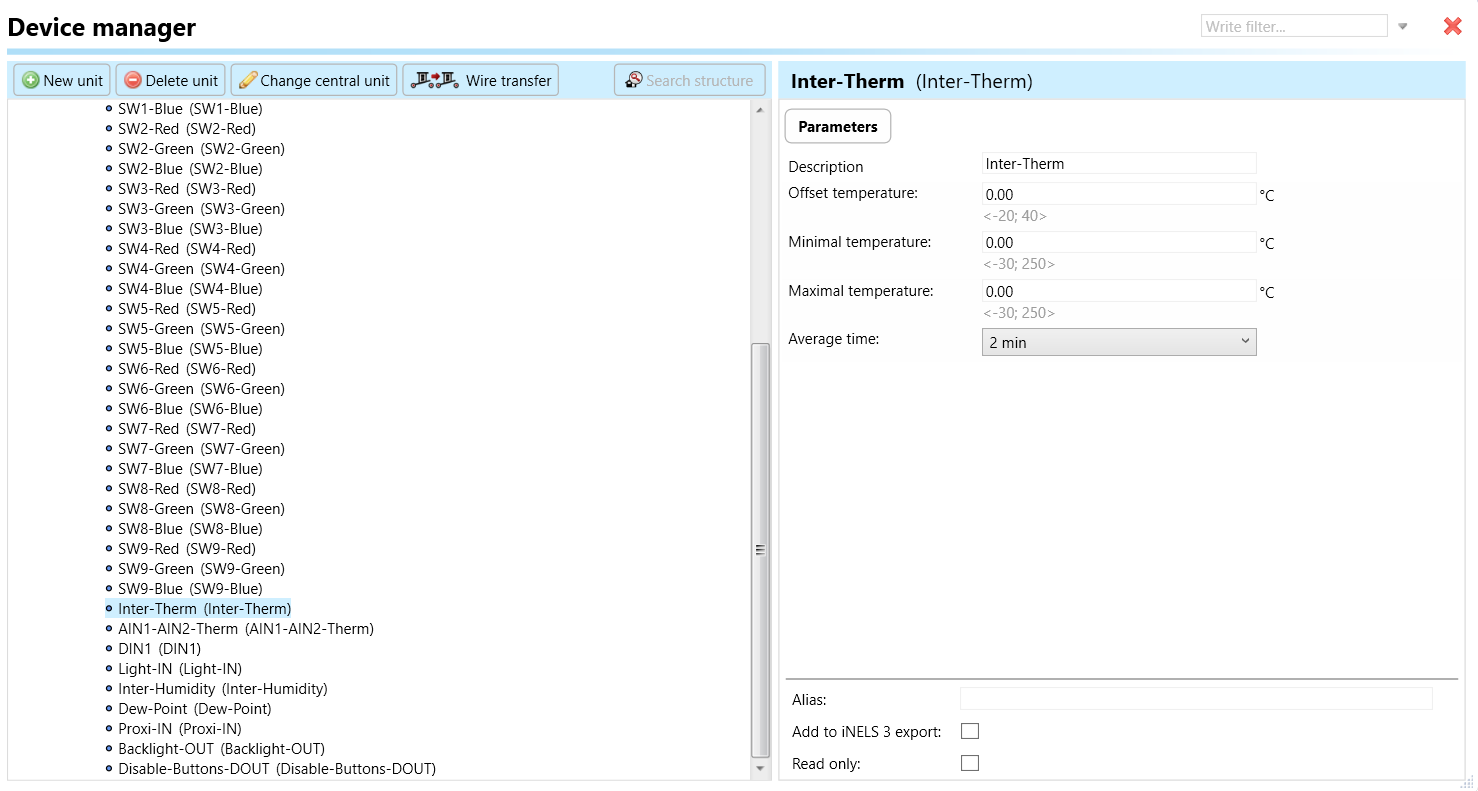
Task: Close Device manager with red X
Action: [1452, 27]
